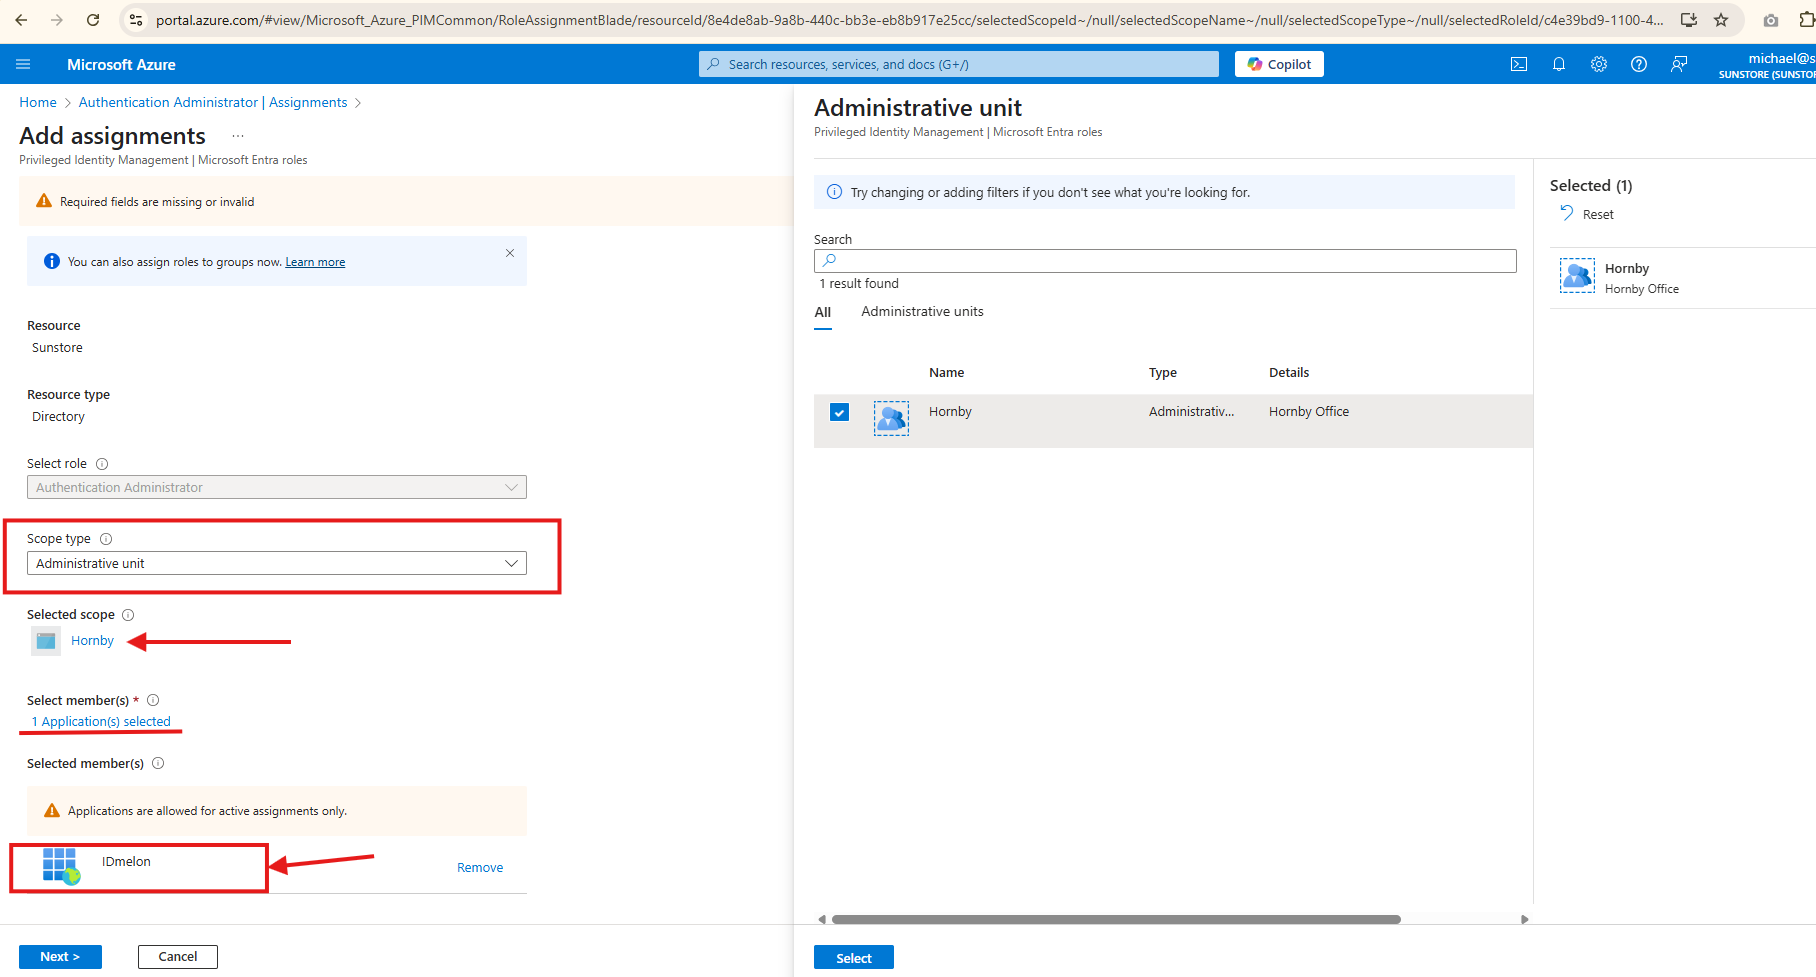Show info tooltip for Scope type

[x=106, y=539]
